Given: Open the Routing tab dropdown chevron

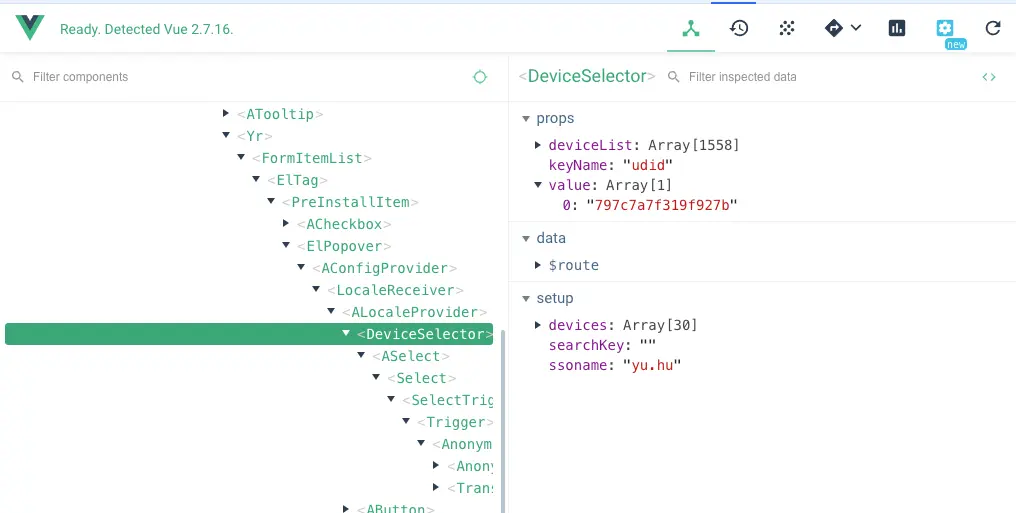Looking at the screenshot, I should [856, 28].
